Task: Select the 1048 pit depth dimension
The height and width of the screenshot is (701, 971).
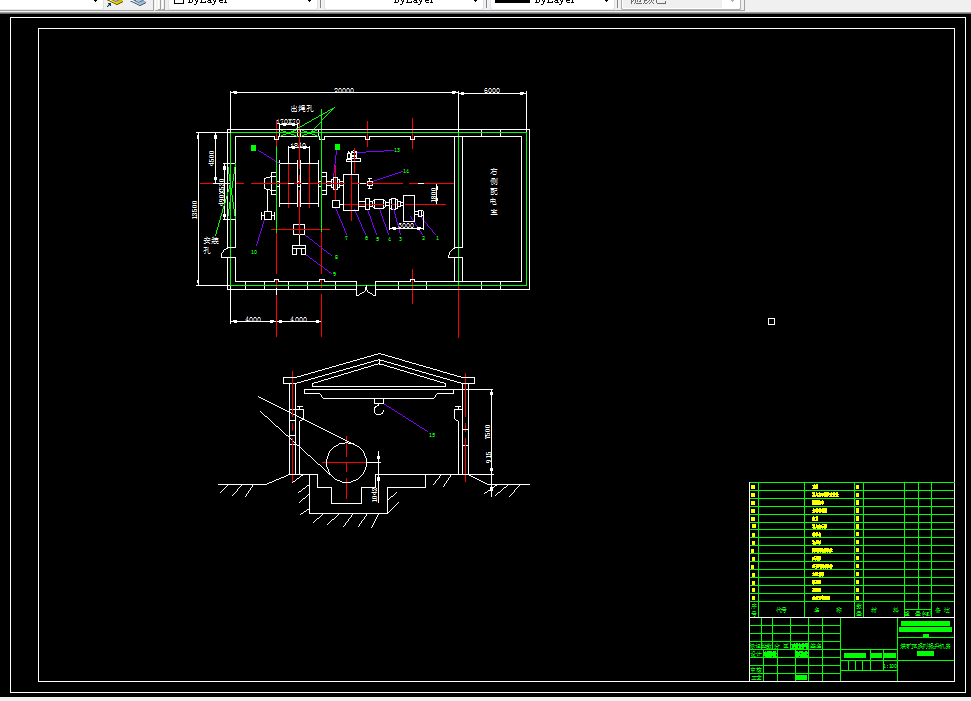Action: [x=375, y=494]
